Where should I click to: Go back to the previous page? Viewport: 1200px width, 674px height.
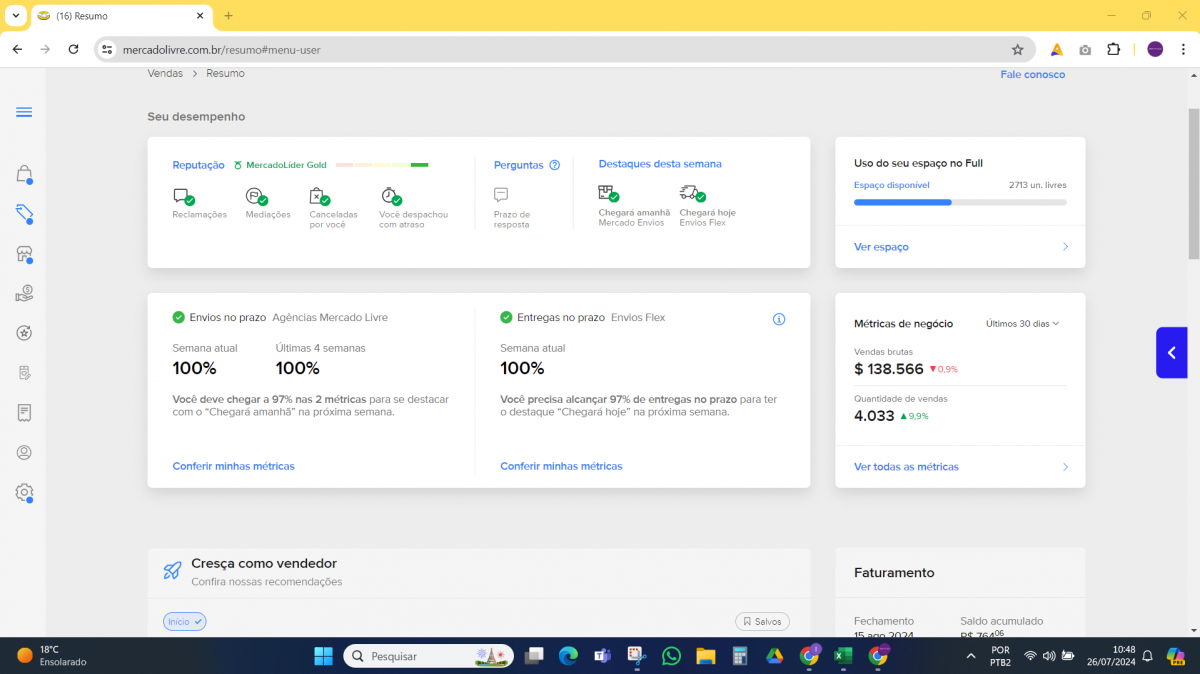[x=17, y=49]
